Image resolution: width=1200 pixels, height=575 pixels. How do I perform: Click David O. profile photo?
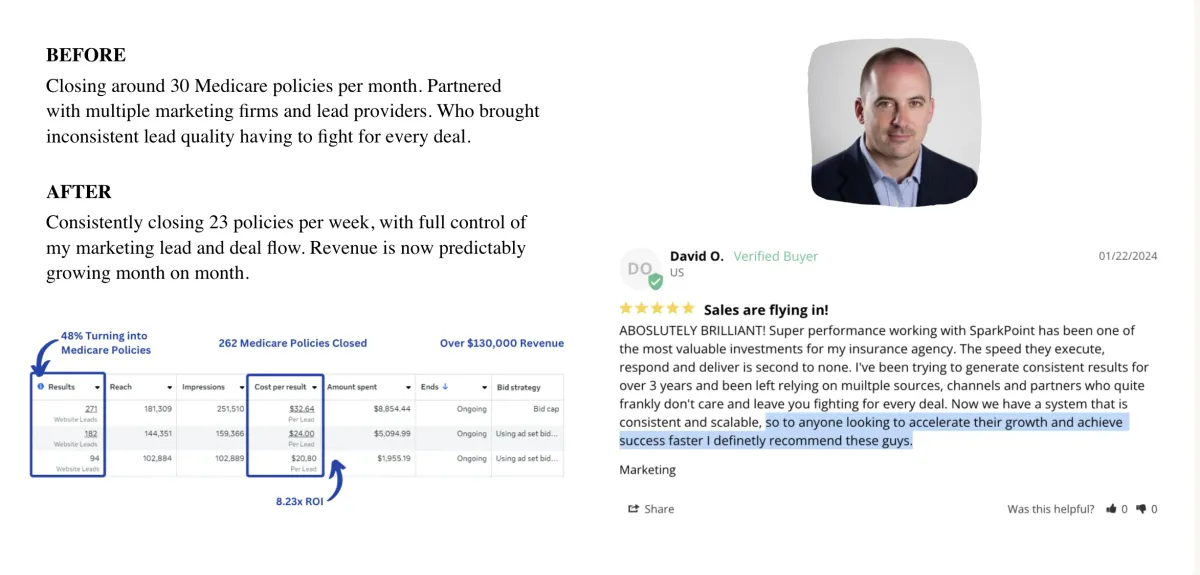coord(893,123)
